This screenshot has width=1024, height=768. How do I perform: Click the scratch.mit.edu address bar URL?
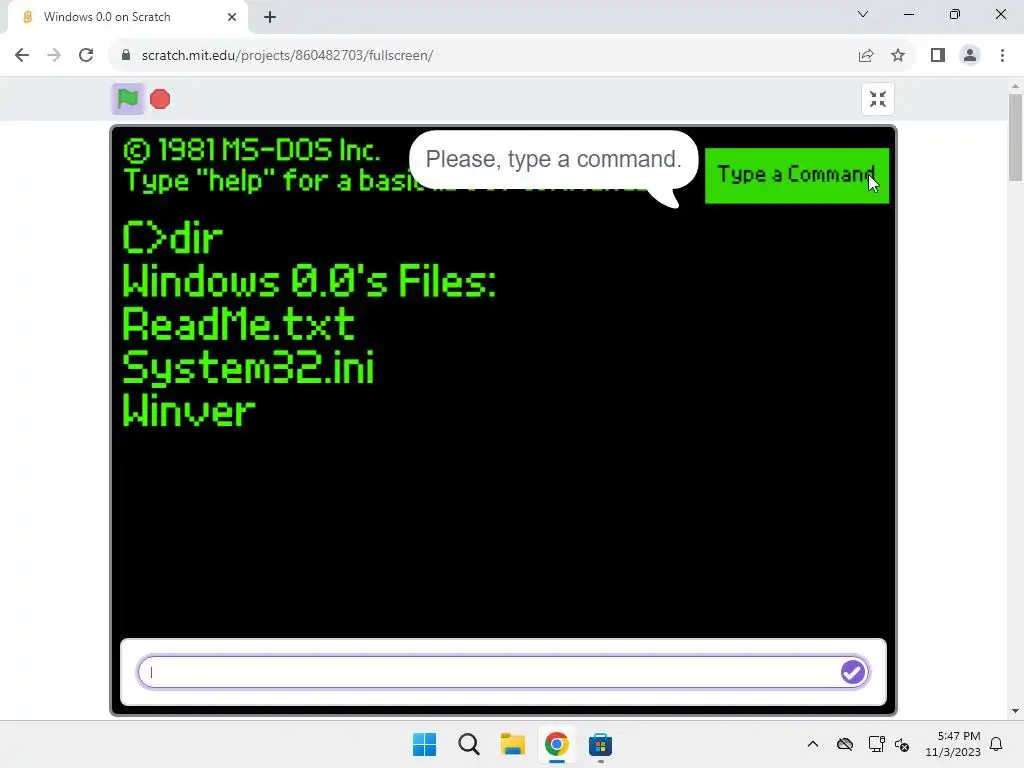287,56
